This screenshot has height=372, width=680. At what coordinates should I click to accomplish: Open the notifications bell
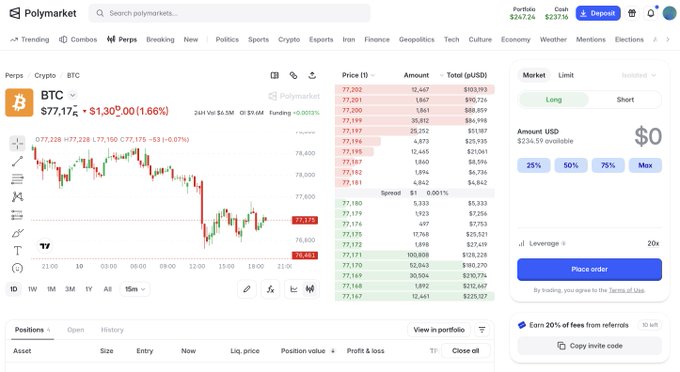point(651,13)
